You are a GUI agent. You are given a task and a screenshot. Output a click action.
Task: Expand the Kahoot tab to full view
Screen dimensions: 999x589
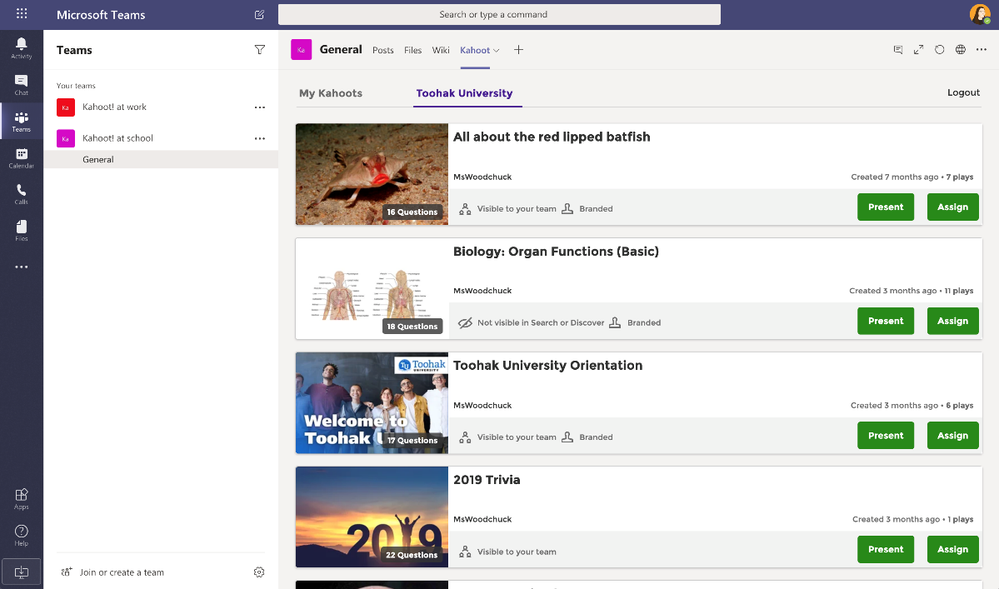918,50
